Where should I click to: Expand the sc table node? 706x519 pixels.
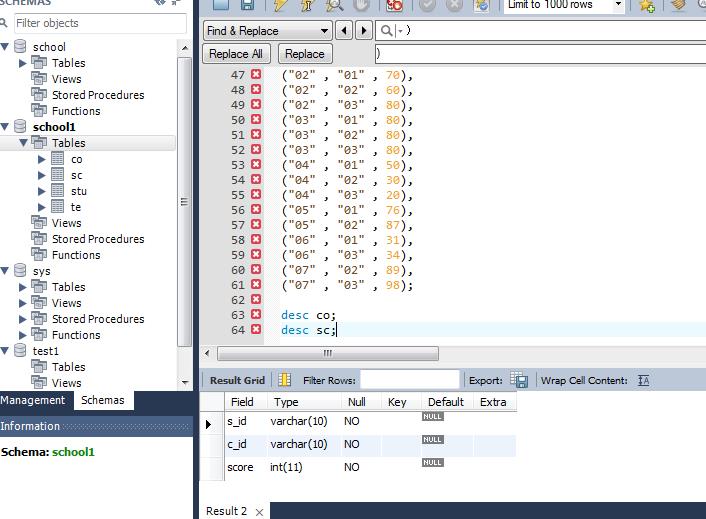coord(41,175)
